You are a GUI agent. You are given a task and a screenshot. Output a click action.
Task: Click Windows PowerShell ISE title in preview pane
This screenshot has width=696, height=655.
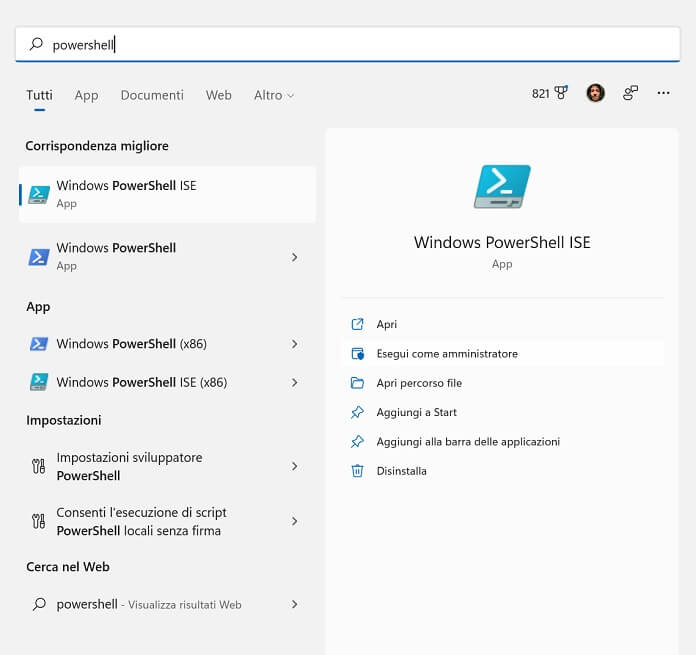coord(502,242)
